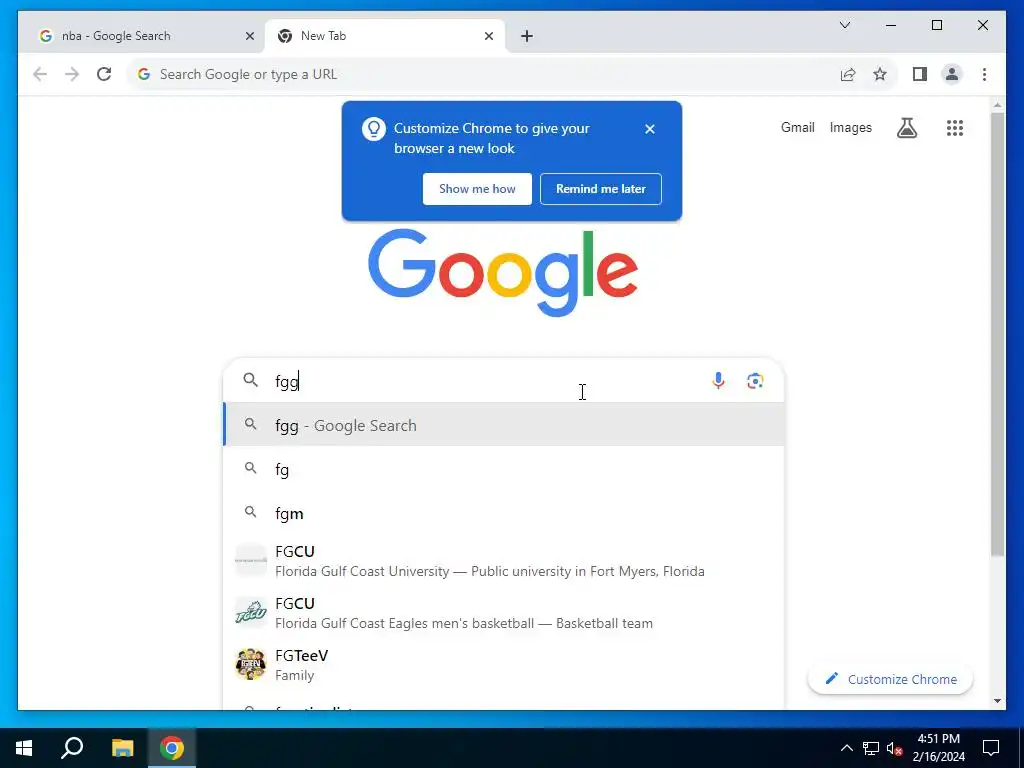Open the Chrome side panel

(920, 74)
